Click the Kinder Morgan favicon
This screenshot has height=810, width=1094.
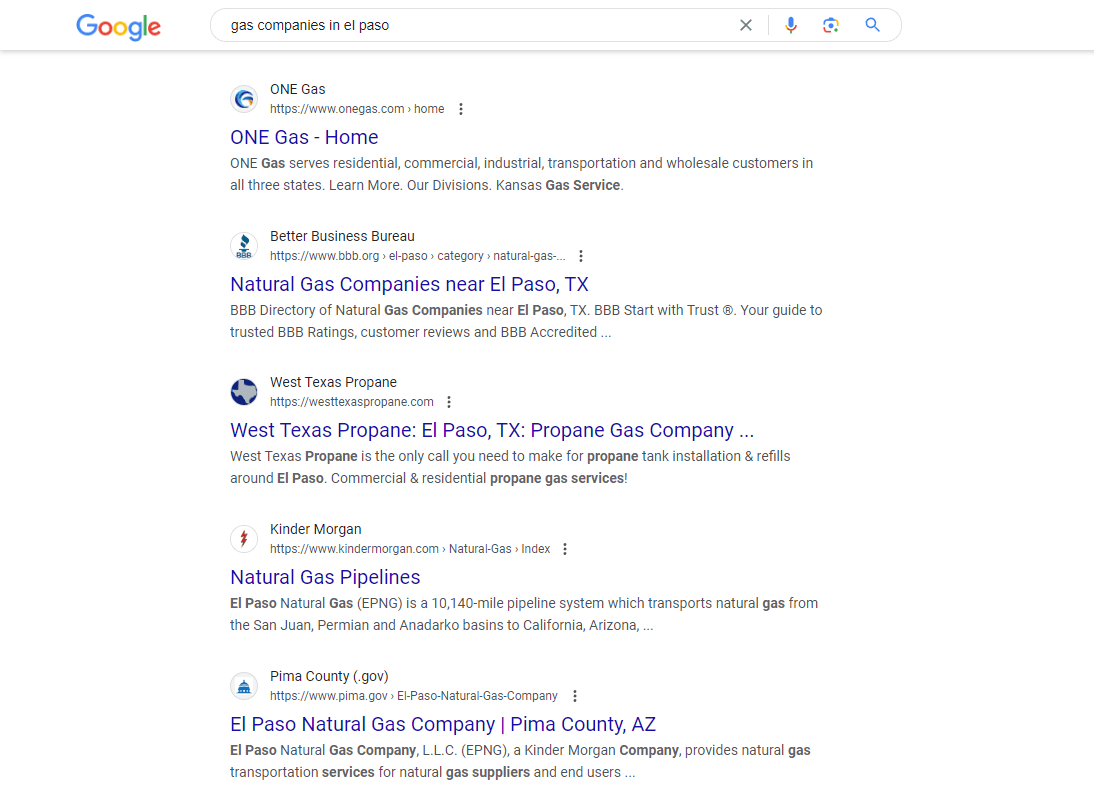tap(244, 539)
